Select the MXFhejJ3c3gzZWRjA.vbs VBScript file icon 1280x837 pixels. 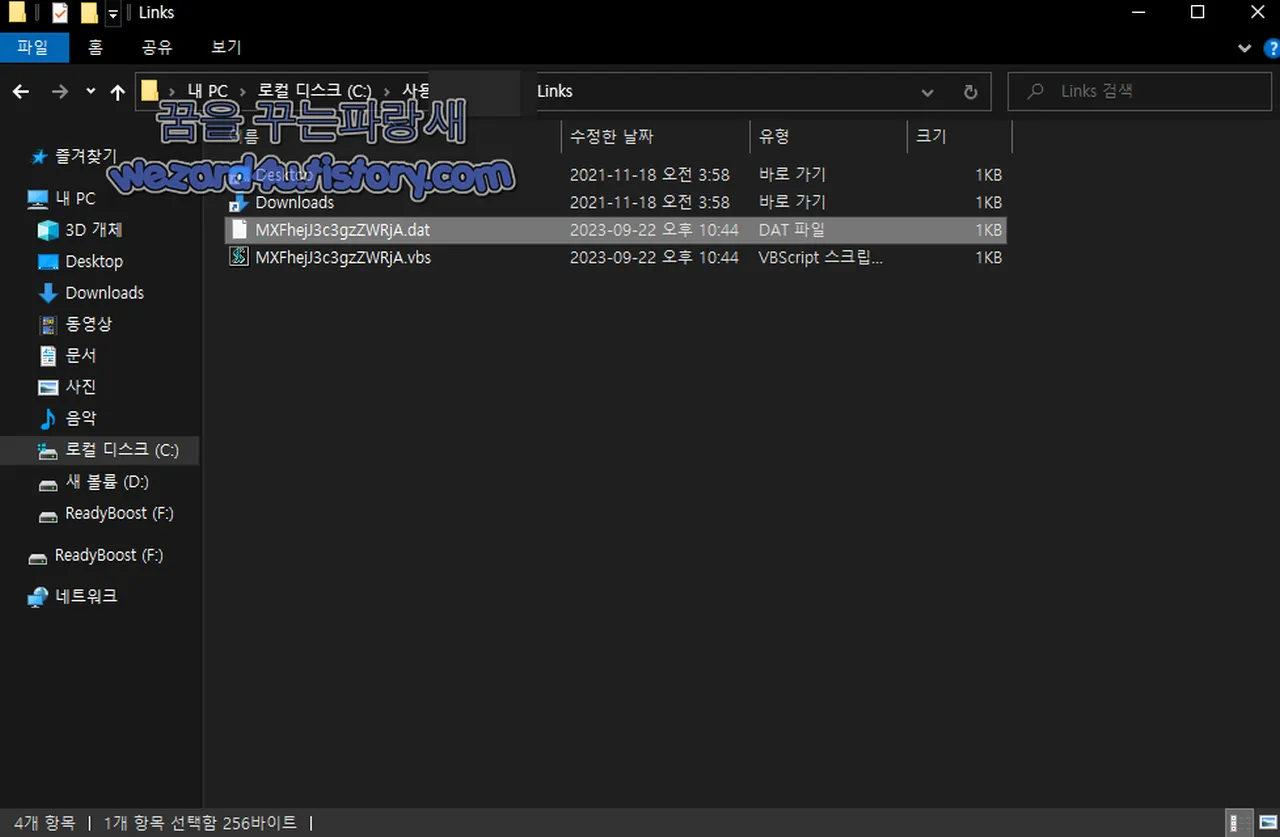(x=238, y=257)
